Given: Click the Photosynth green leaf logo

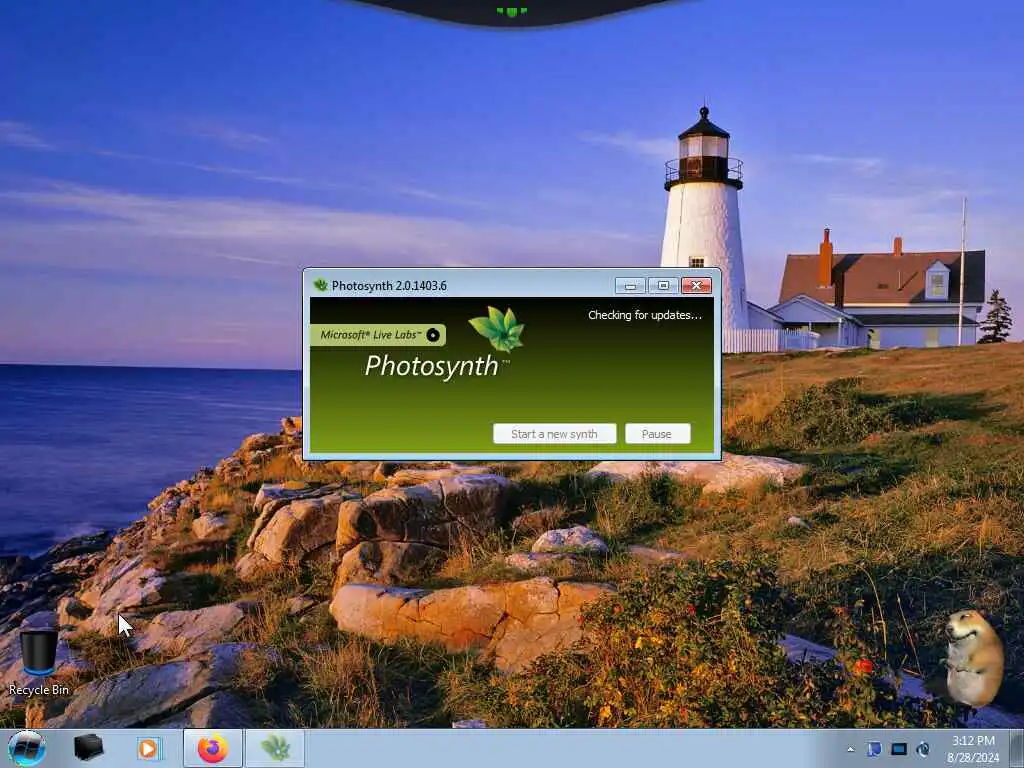Looking at the screenshot, I should [497, 328].
